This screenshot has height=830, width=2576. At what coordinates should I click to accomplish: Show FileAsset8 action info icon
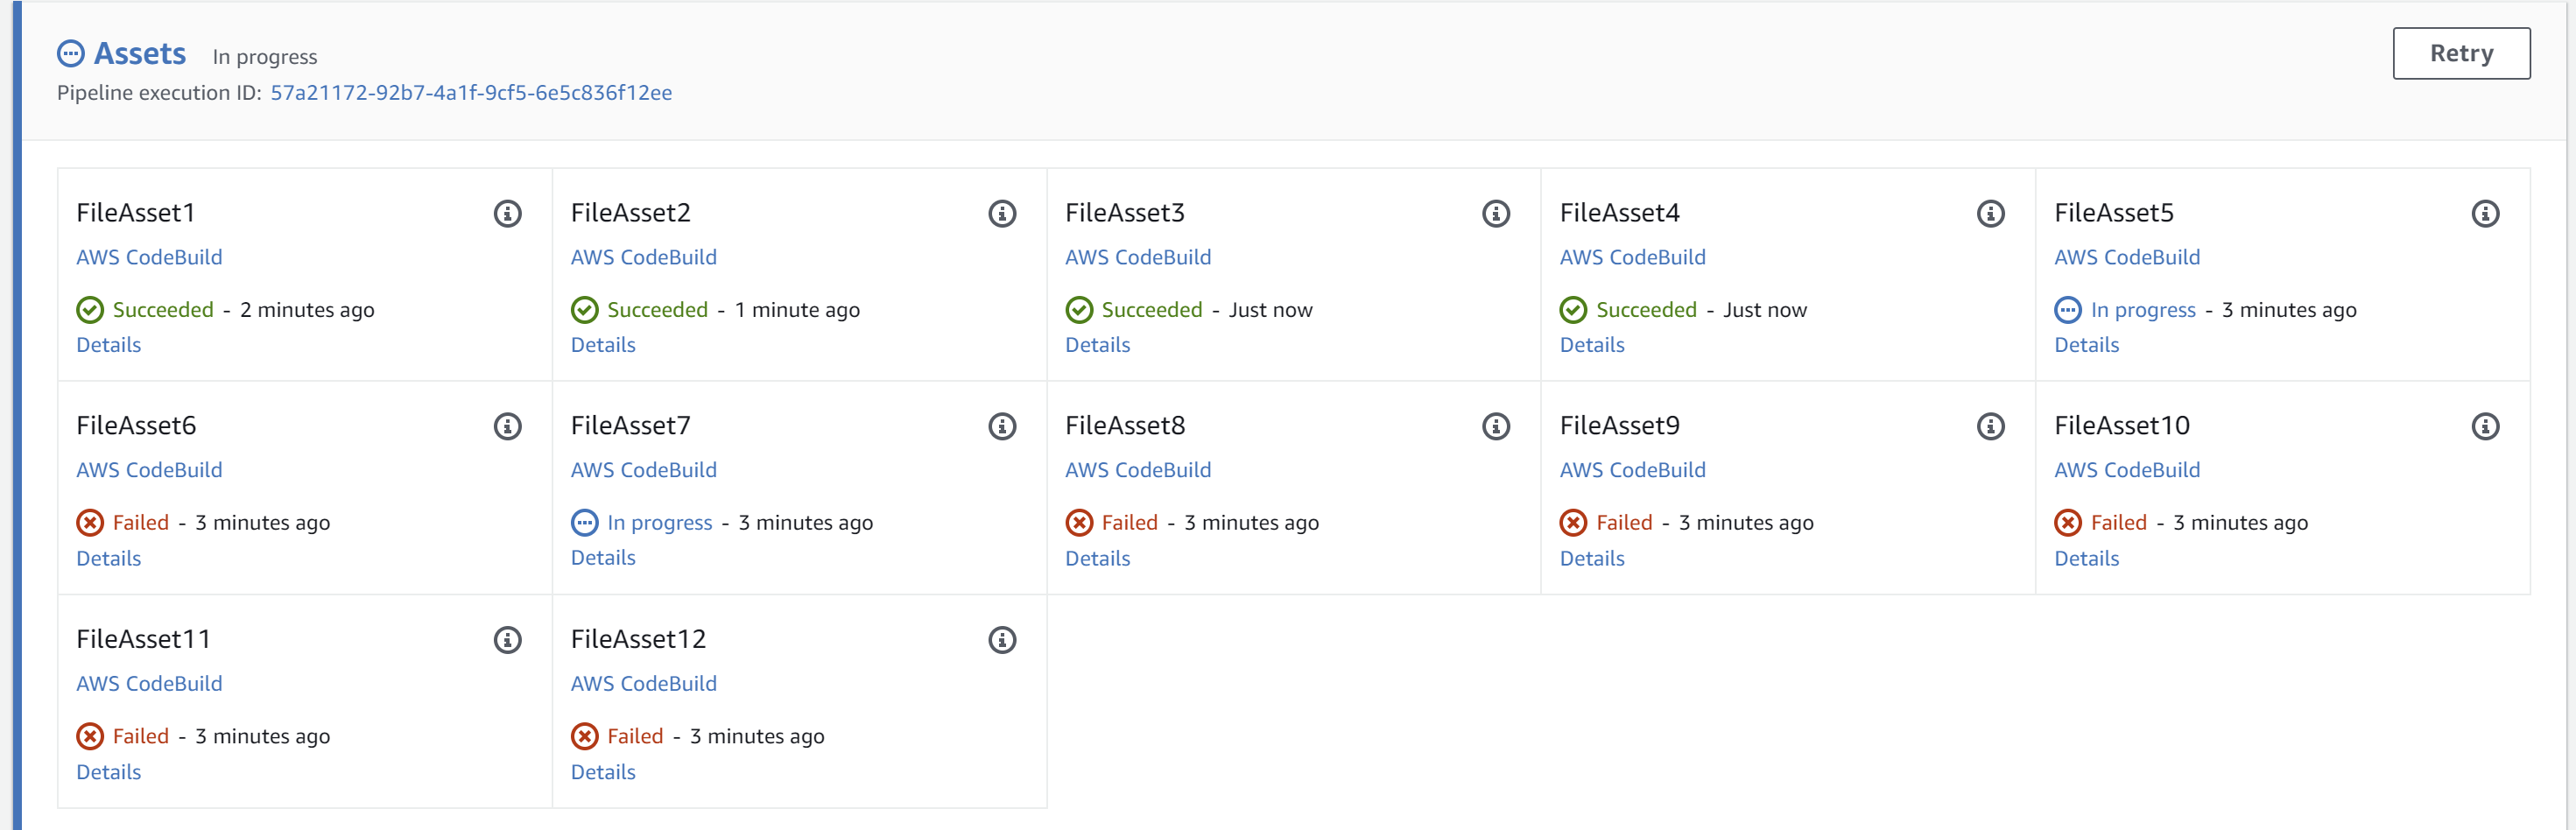(x=1496, y=427)
